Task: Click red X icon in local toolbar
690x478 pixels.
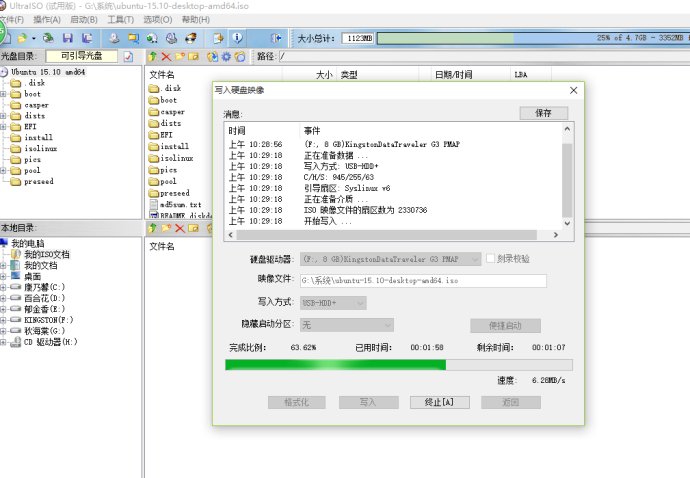Action: tap(180, 228)
